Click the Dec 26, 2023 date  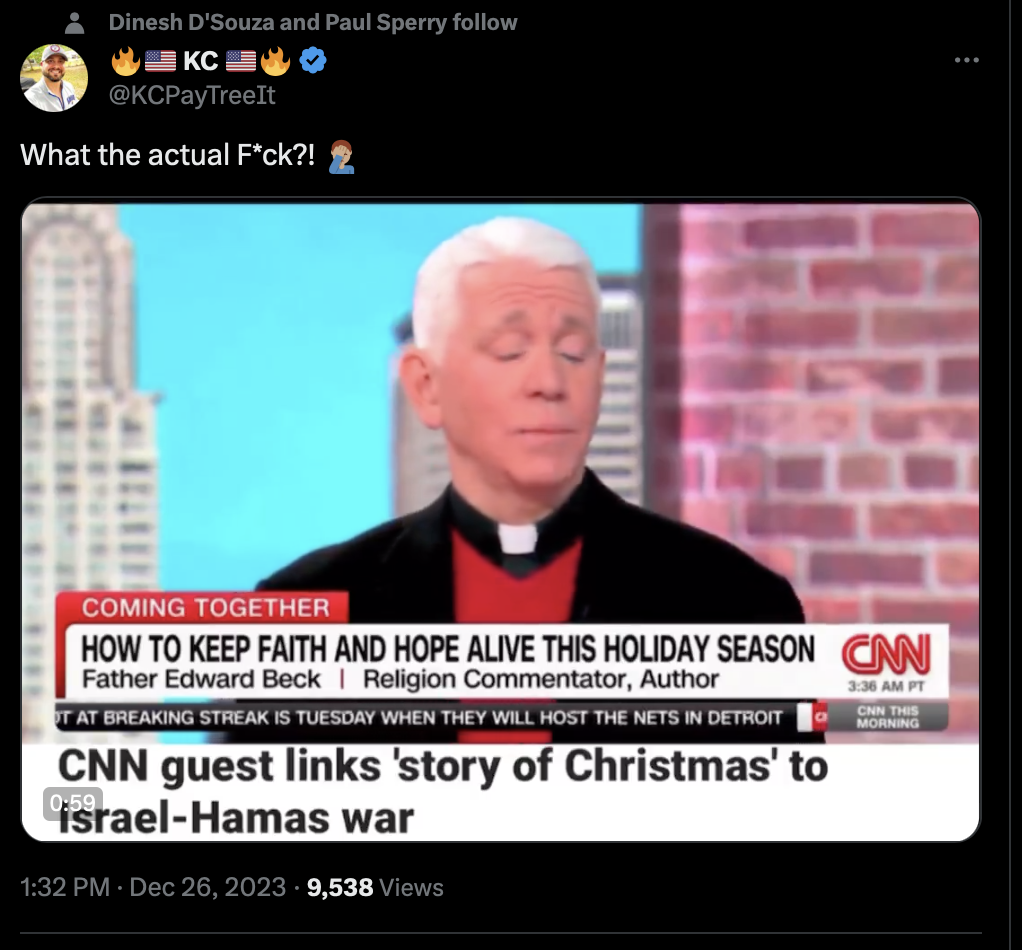click(x=208, y=887)
